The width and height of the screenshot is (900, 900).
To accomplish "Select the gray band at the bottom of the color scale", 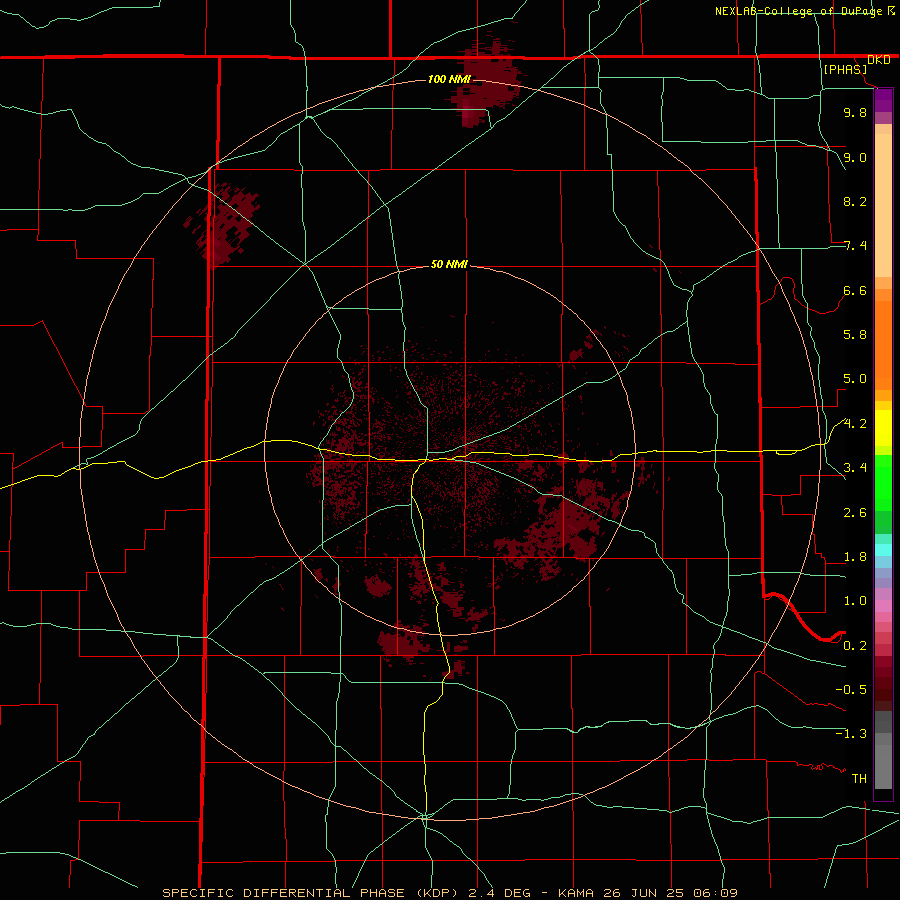I will pyautogui.click(x=883, y=761).
